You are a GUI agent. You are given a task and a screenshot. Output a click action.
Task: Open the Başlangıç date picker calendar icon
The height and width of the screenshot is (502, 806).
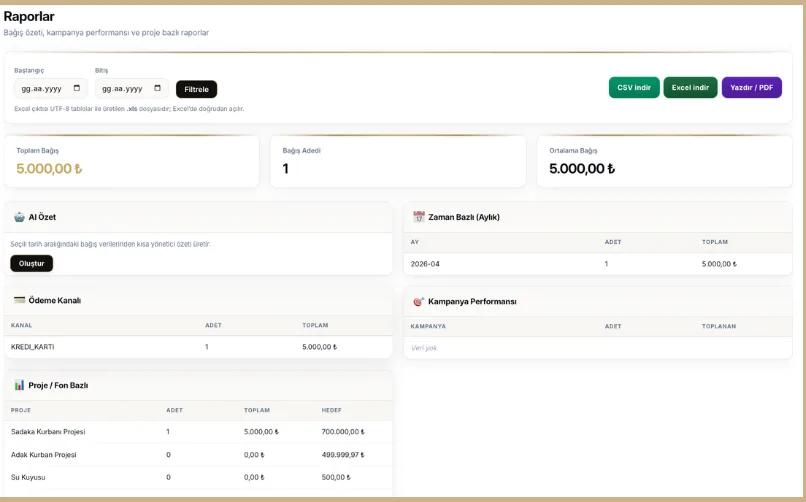point(78,89)
